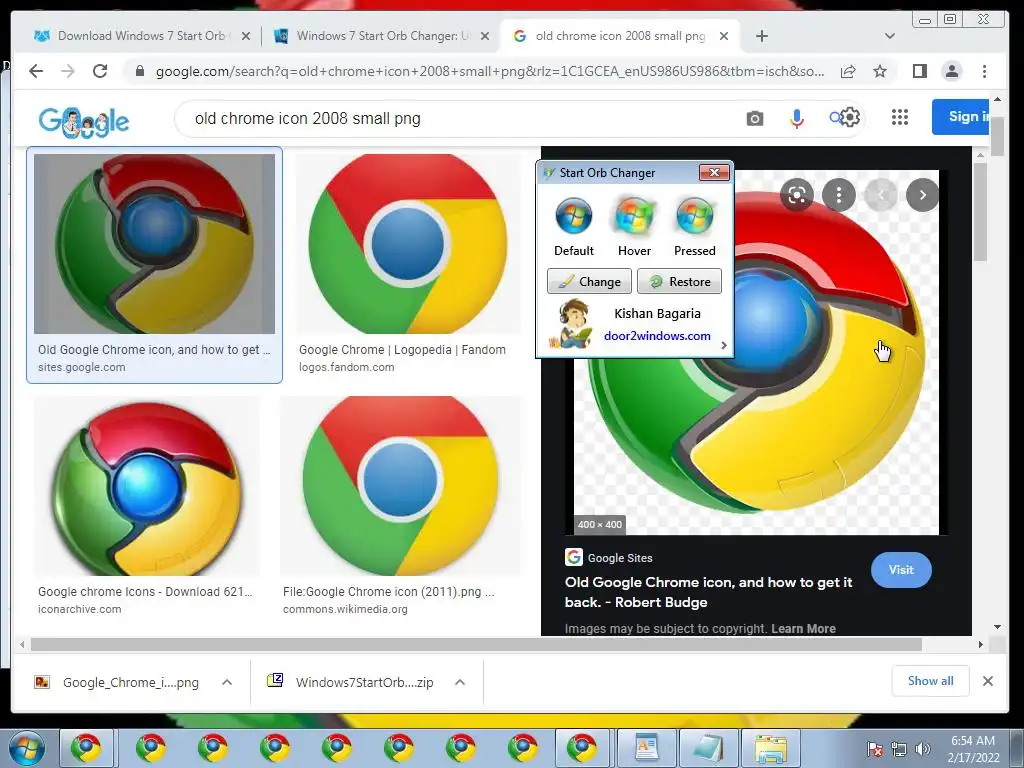Click the page horizontal scrollbar
Screen dimensions: 1024x768
(476, 645)
